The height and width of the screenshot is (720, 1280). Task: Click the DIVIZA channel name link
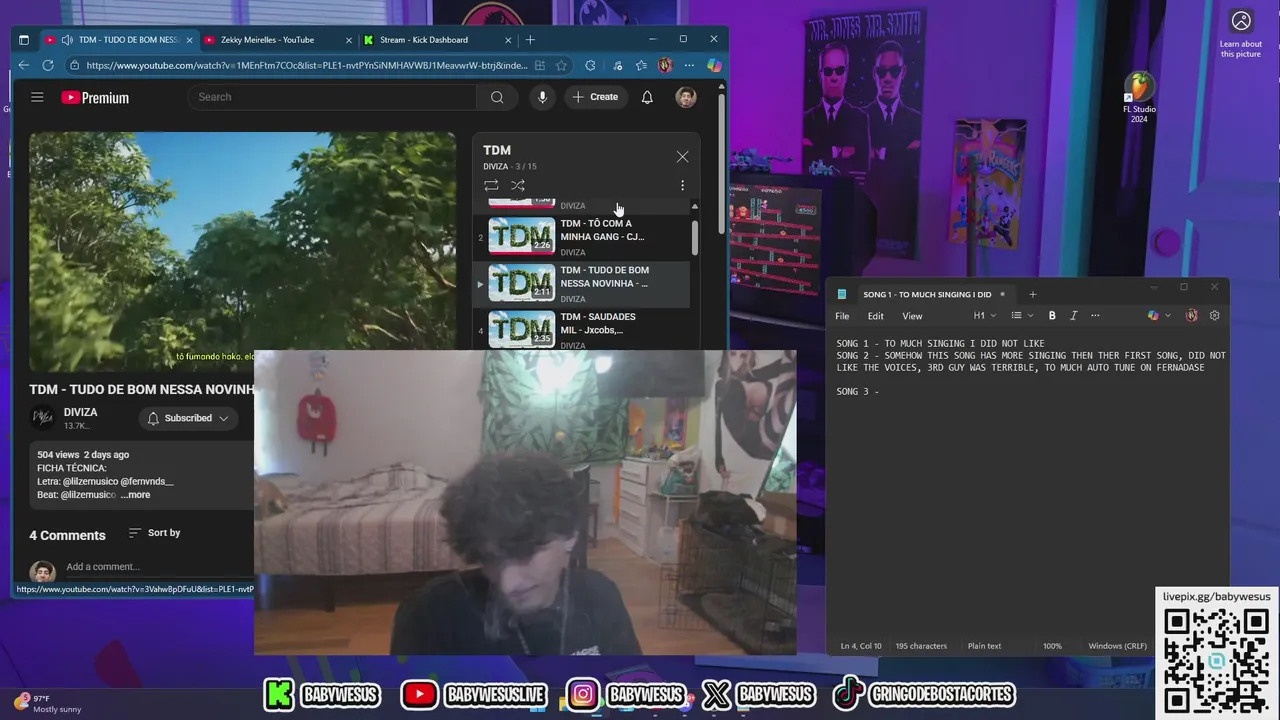[x=81, y=412]
